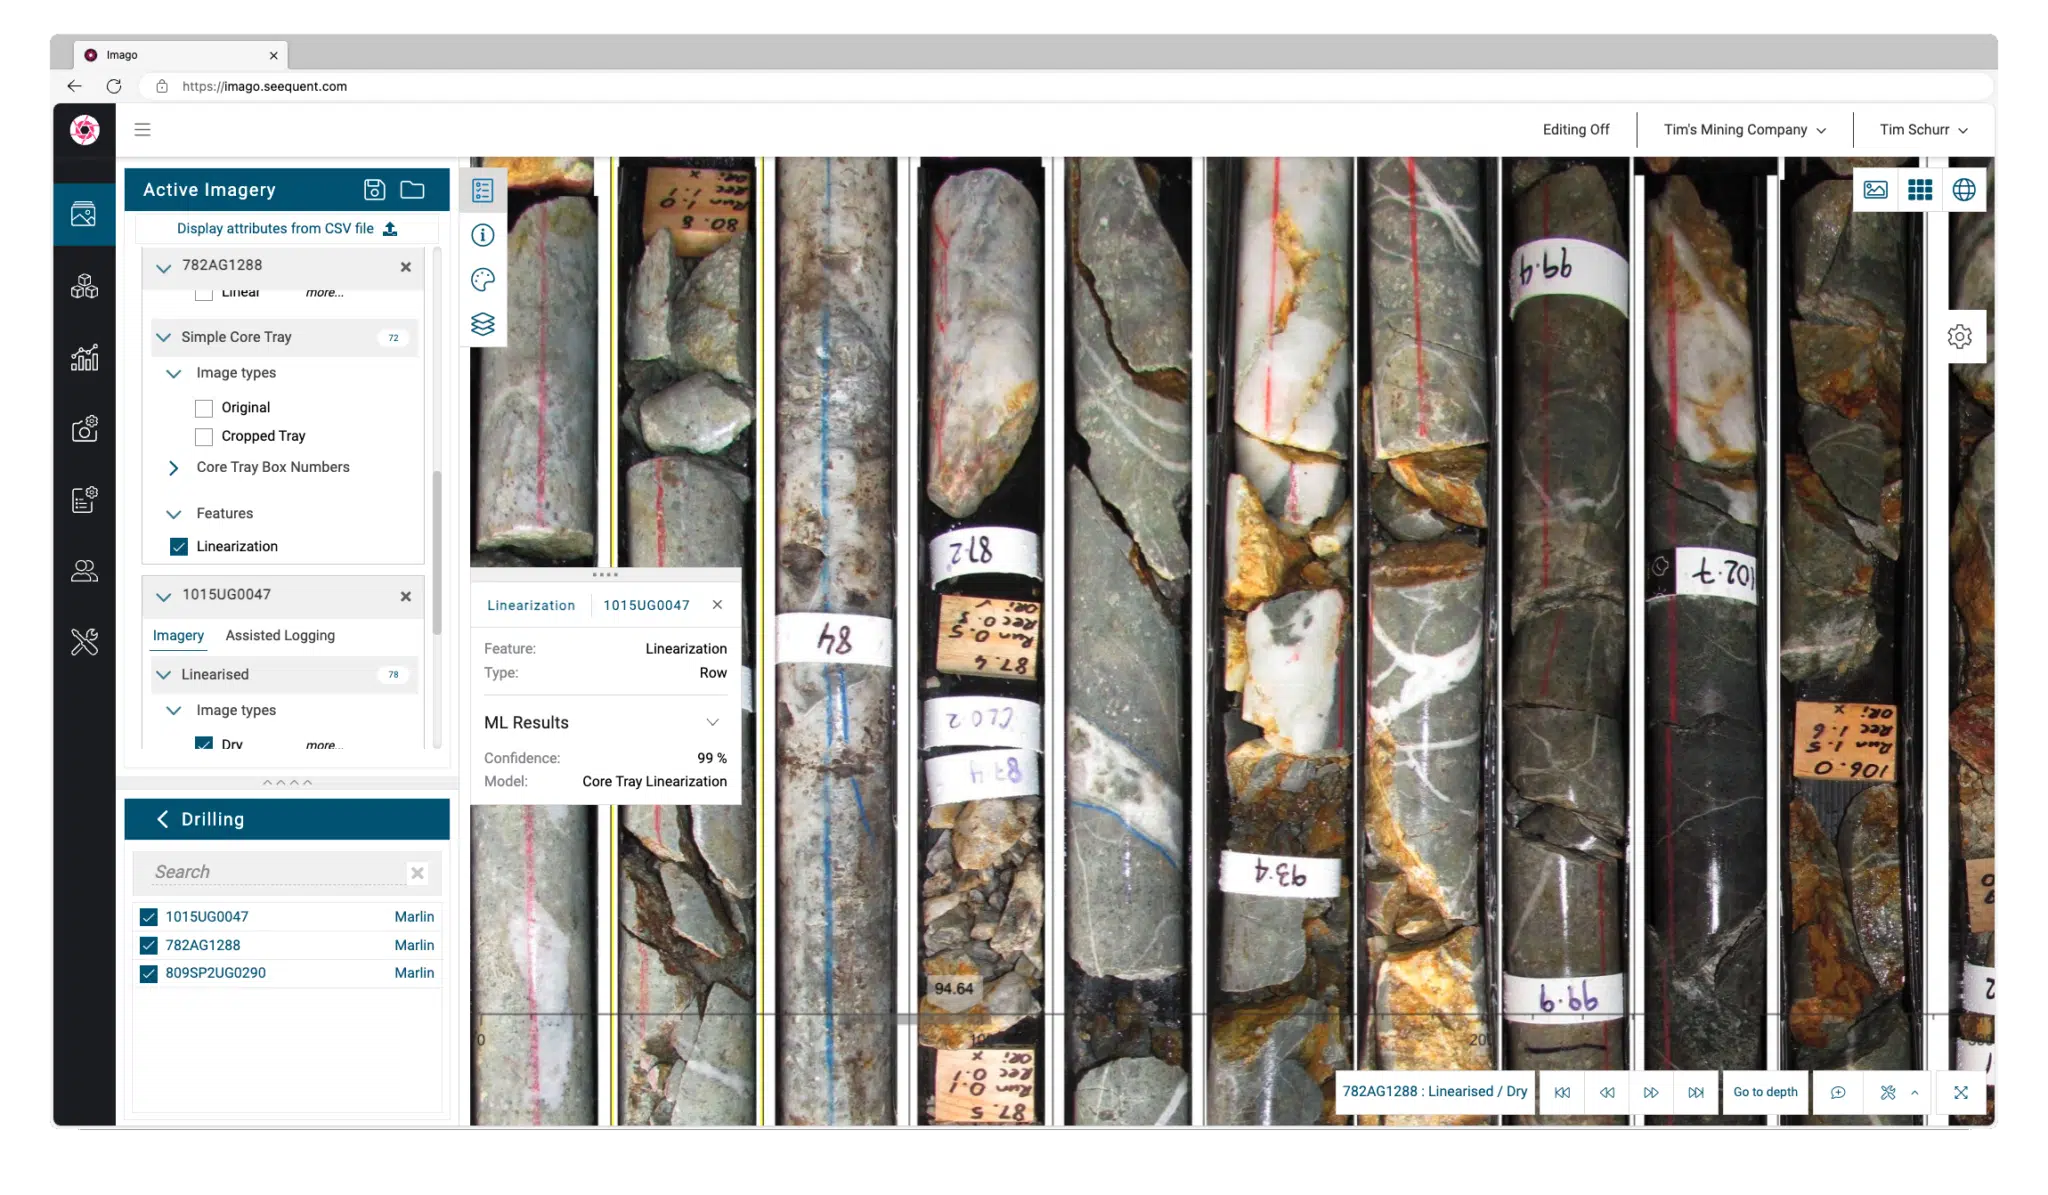This screenshot has height=1195, width=2048.
Task: Click the layers stack icon in toolbar
Action: click(484, 324)
